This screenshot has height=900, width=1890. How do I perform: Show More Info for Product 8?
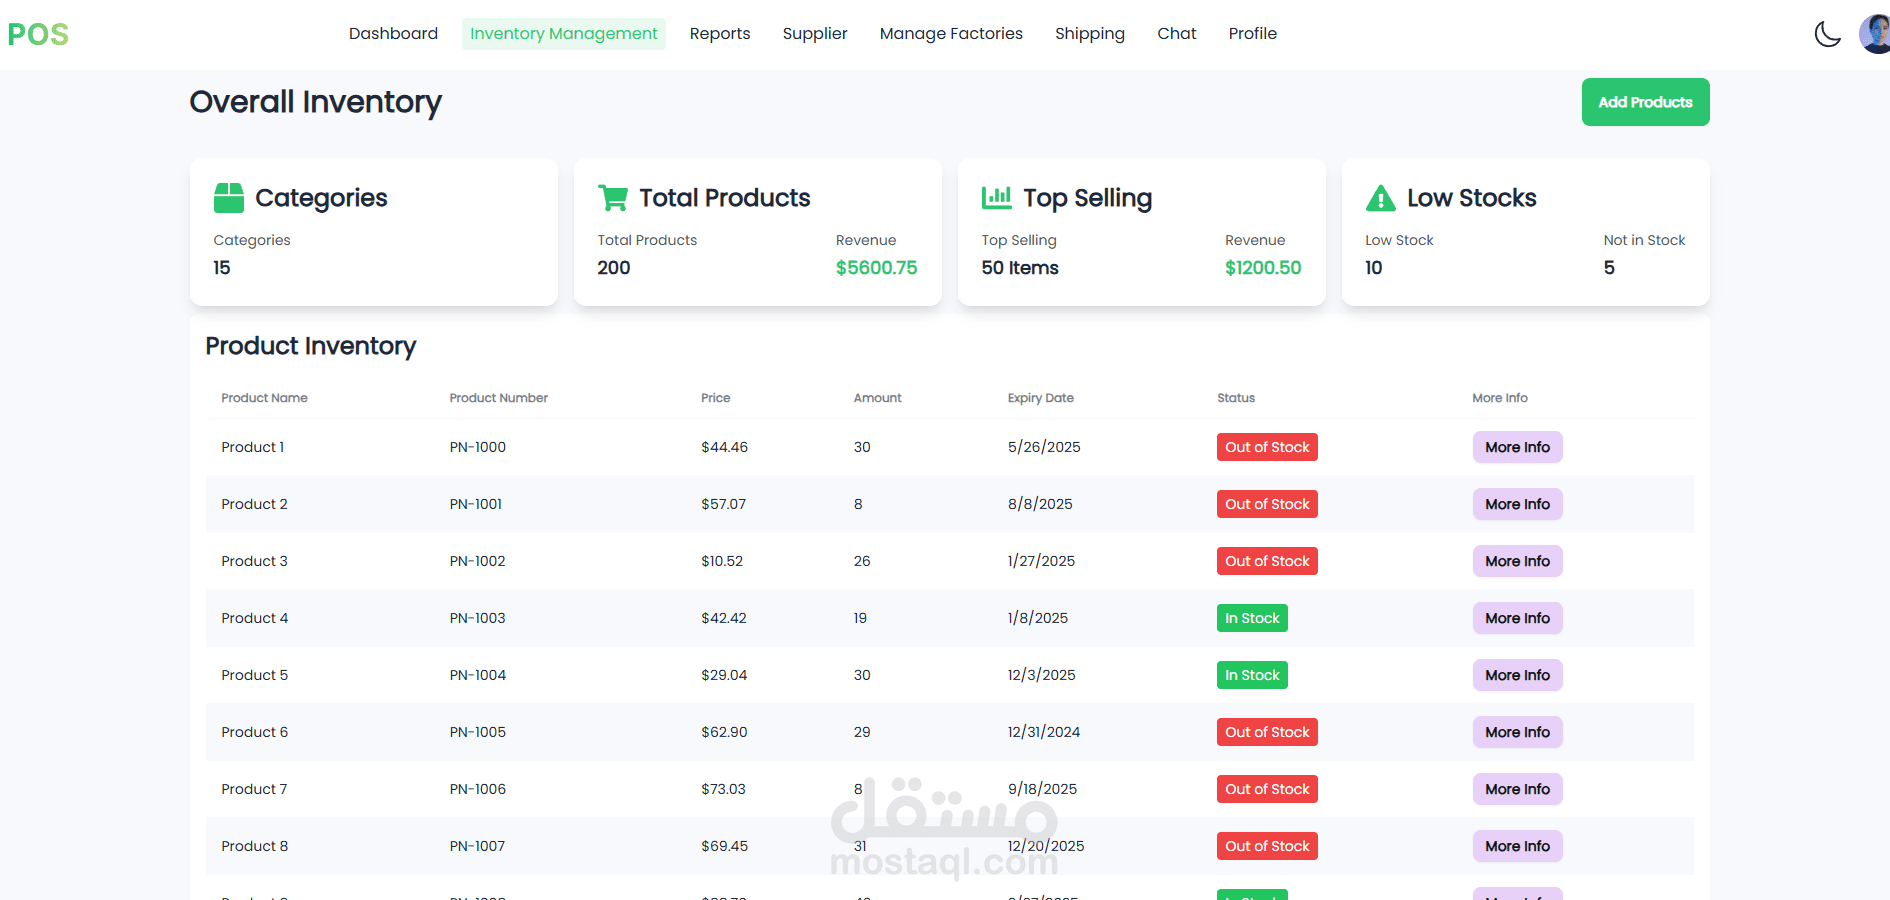click(1517, 846)
